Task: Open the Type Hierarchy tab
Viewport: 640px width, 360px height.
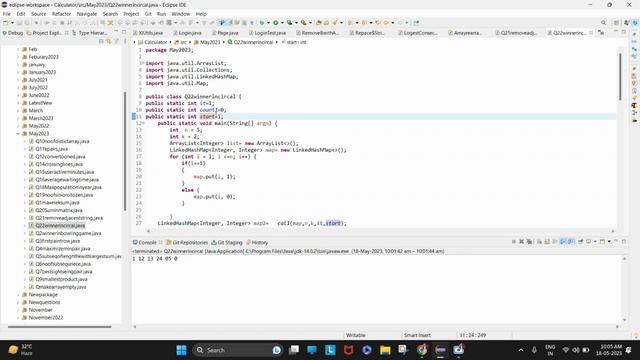Action: [x=89, y=33]
